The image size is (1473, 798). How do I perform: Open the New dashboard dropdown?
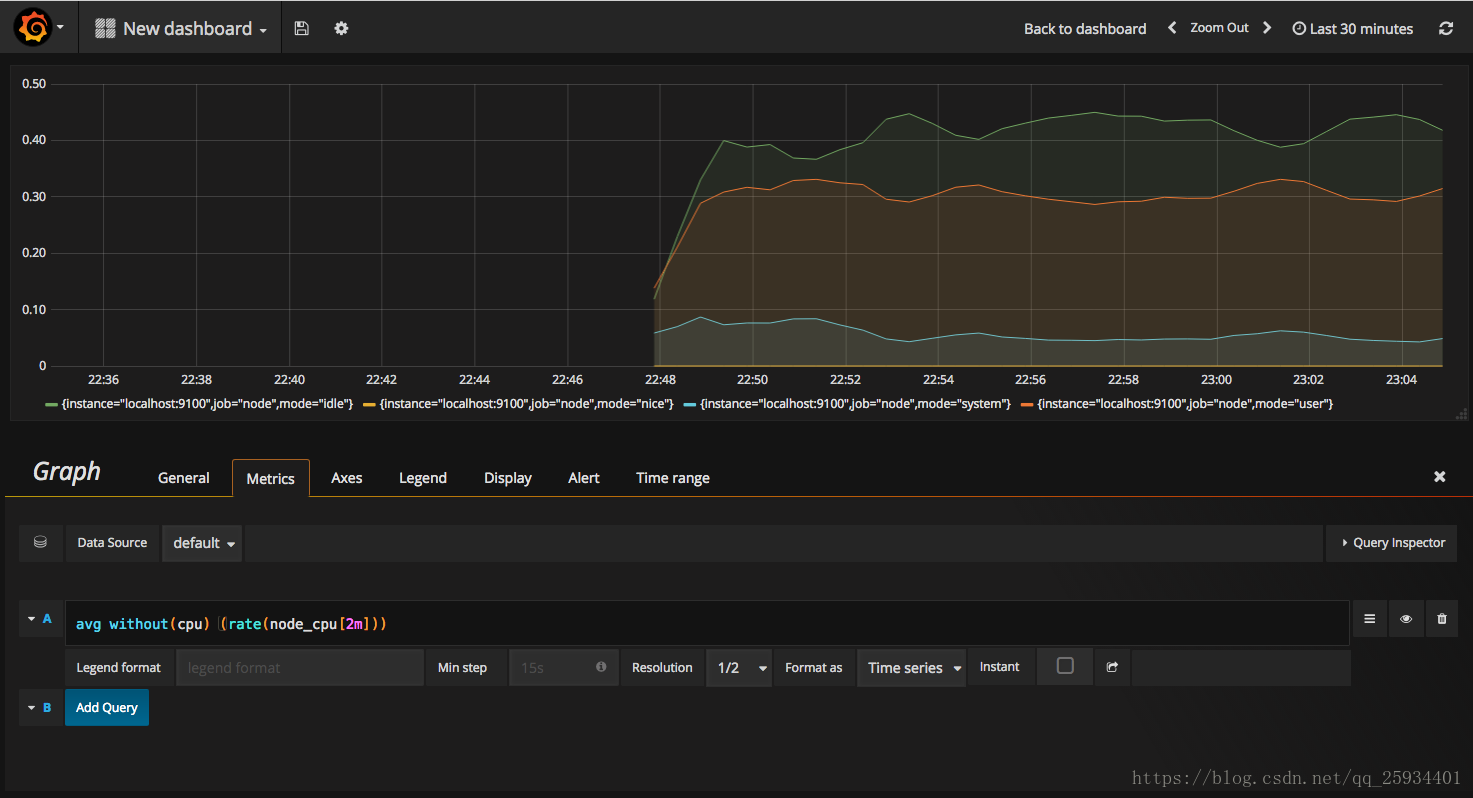click(181, 28)
